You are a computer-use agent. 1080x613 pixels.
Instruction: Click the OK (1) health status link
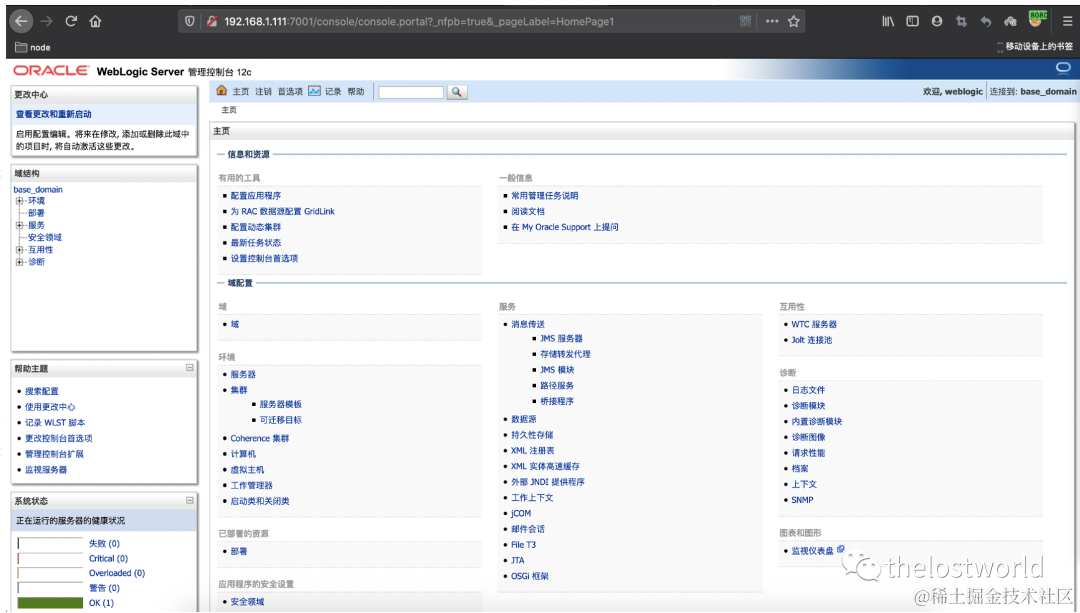click(x=101, y=603)
